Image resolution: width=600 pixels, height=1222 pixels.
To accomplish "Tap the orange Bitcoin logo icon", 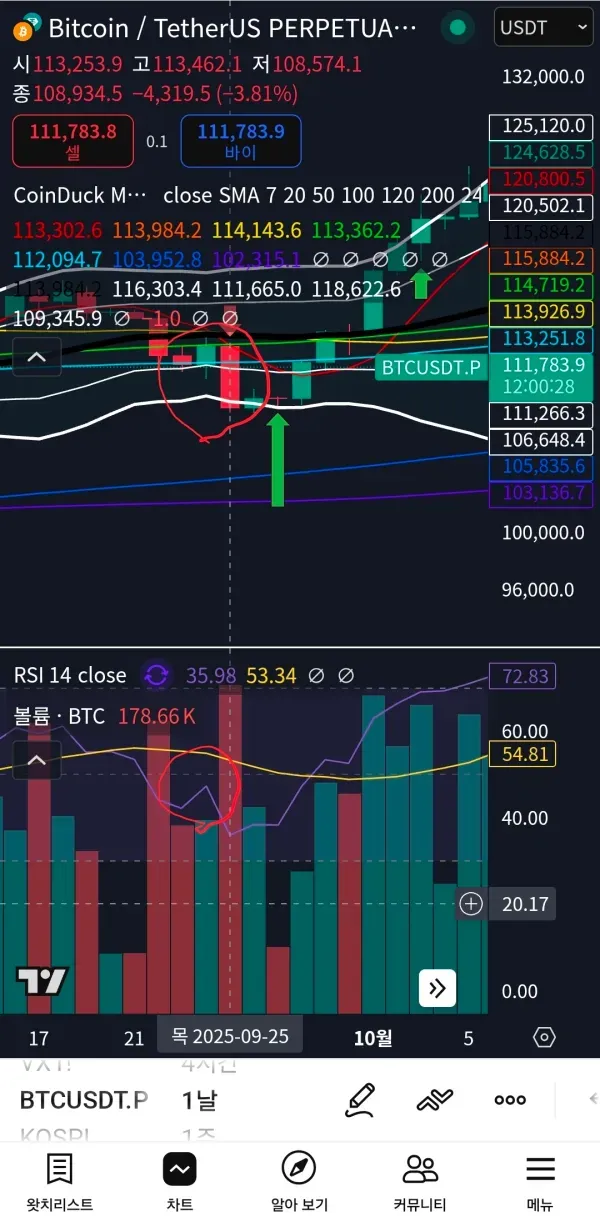I will pyautogui.click(x=22, y=31).
